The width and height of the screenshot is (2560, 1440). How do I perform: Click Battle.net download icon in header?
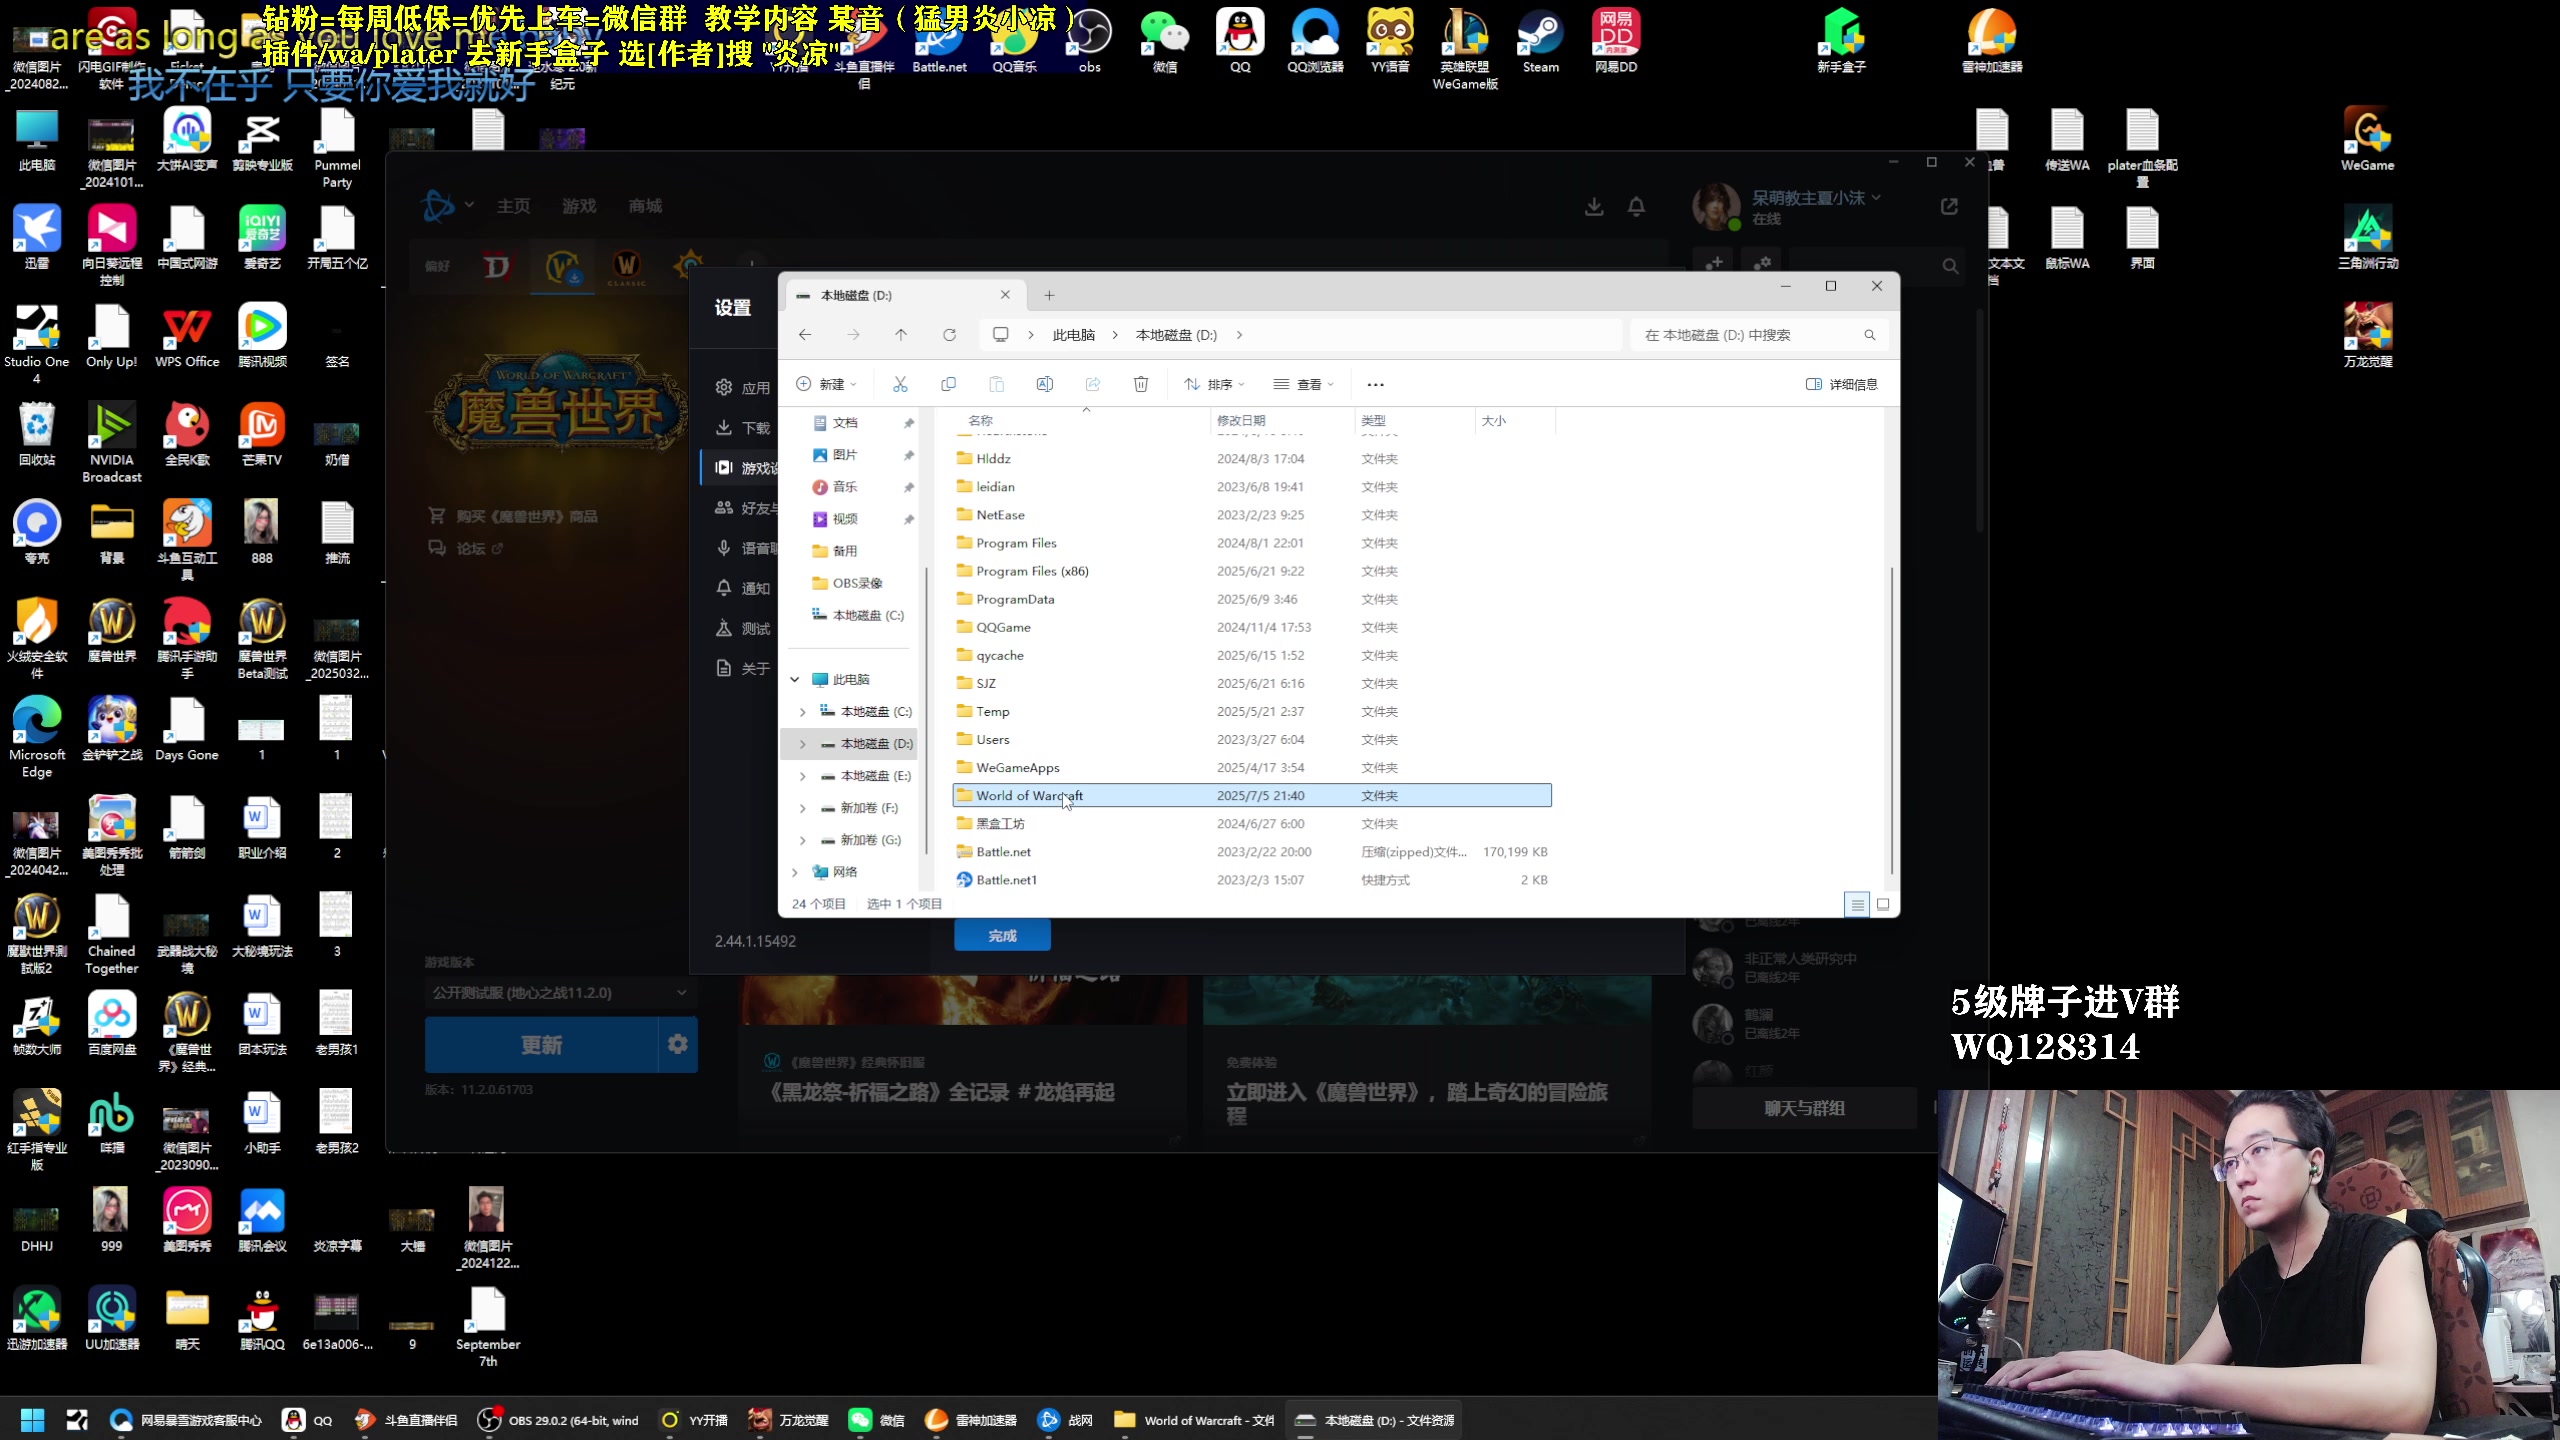(x=1594, y=207)
